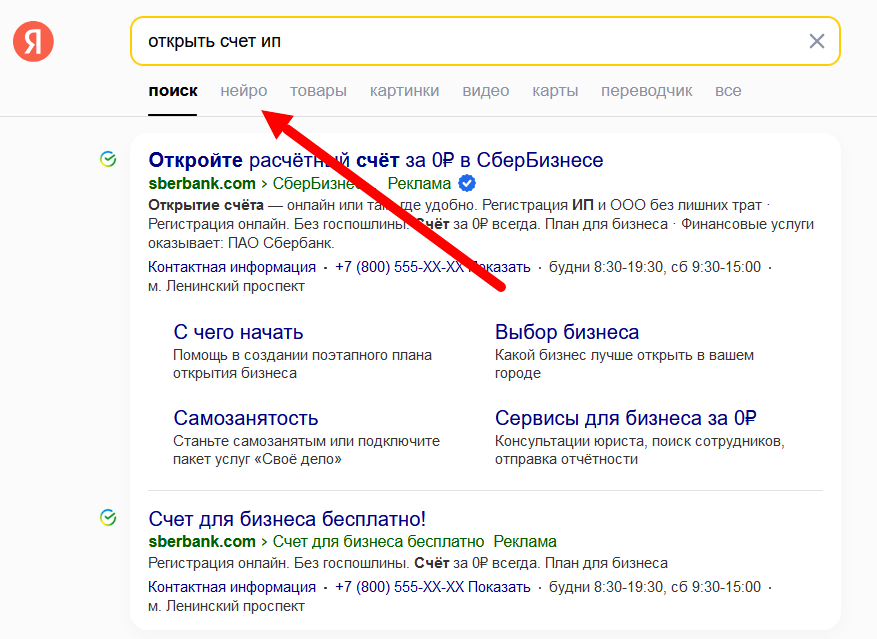Screen dimensions: 877x639
Task: Click the green check icon beside the 'Откройте расчётный счёт' ad
Action: (x=108, y=159)
